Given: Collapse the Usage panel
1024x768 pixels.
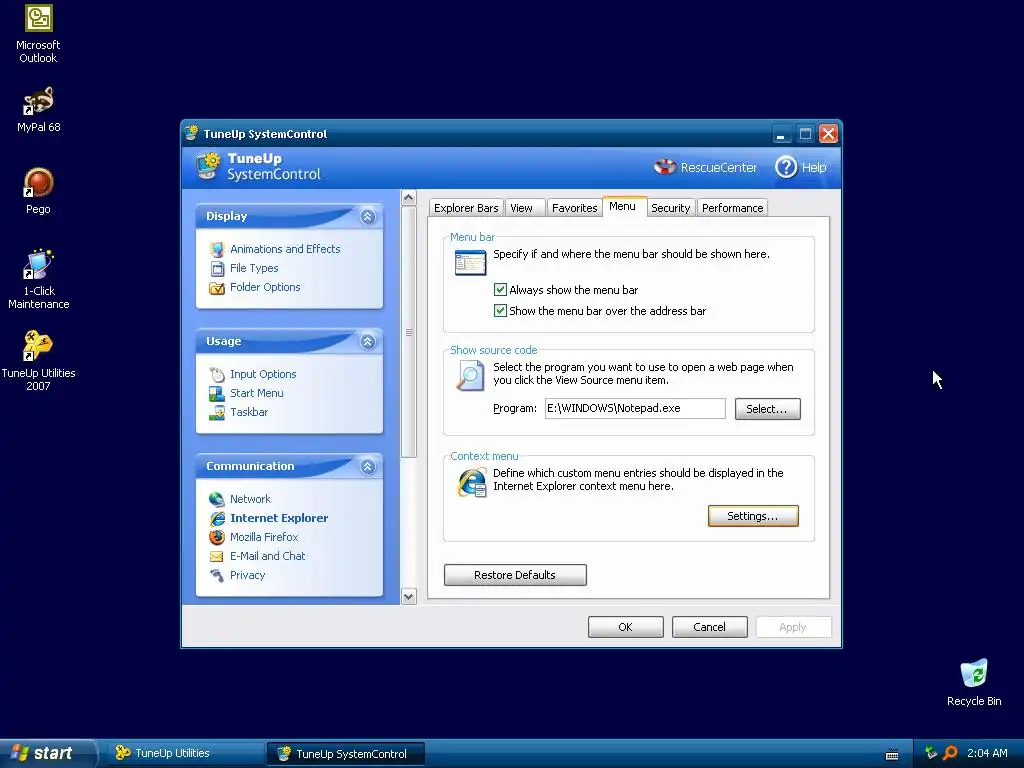Looking at the screenshot, I should (x=368, y=341).
